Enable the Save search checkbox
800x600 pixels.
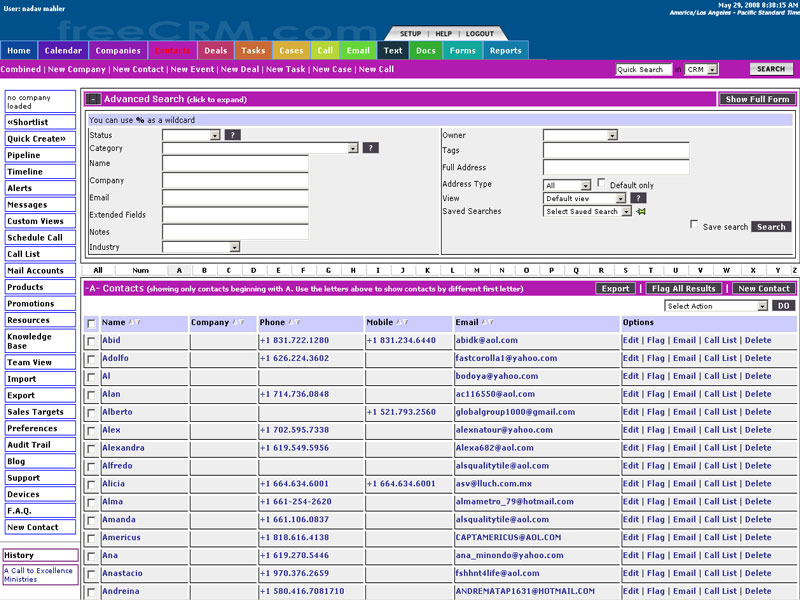click(x=694, y=224)
